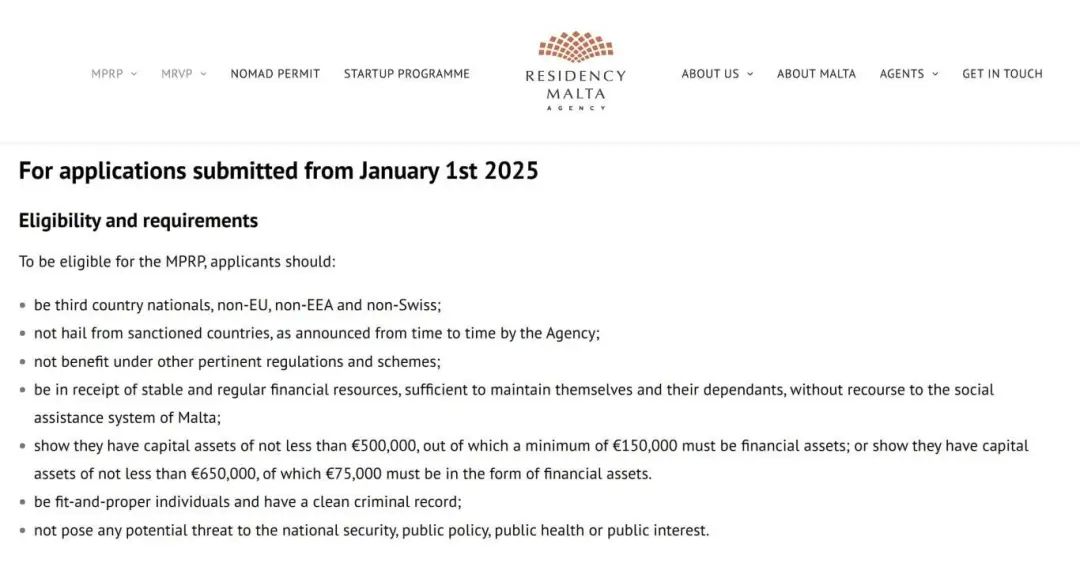Image resolution: width=1080 pixels, height=563 pixels.
Task: Click the 'For applications submitted from January 1st 2025' heading
Action: click(x=278, y=171)
